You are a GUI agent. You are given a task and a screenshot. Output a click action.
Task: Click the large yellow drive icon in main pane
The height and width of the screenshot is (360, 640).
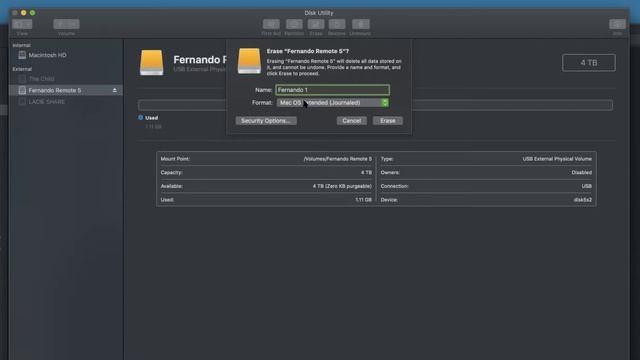(151, 62)
